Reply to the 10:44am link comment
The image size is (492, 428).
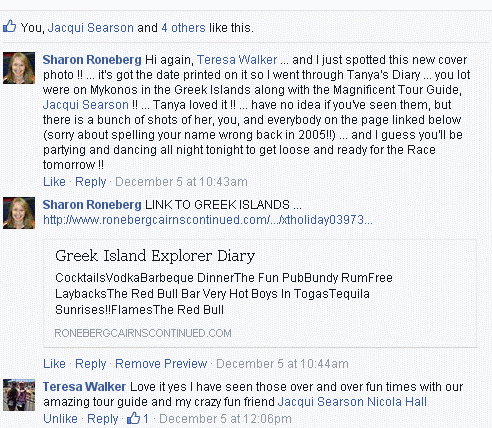pos(90,364)
